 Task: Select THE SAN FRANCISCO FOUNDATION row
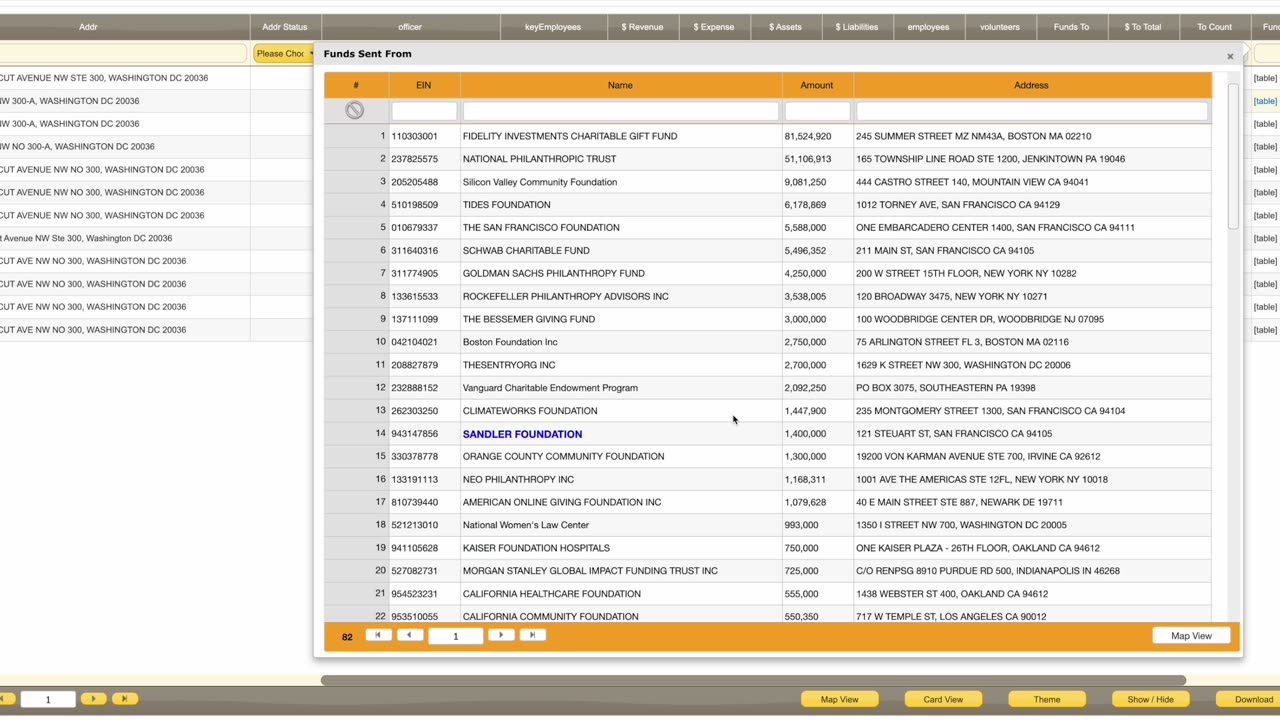point(768,228)
